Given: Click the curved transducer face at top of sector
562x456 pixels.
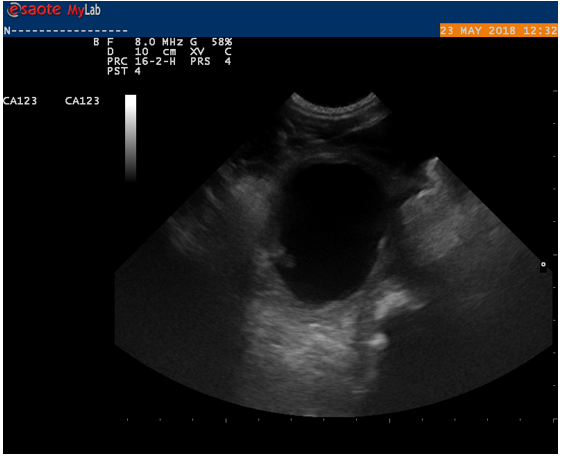Looking at the screenshot, I should (x=333, y=105).
